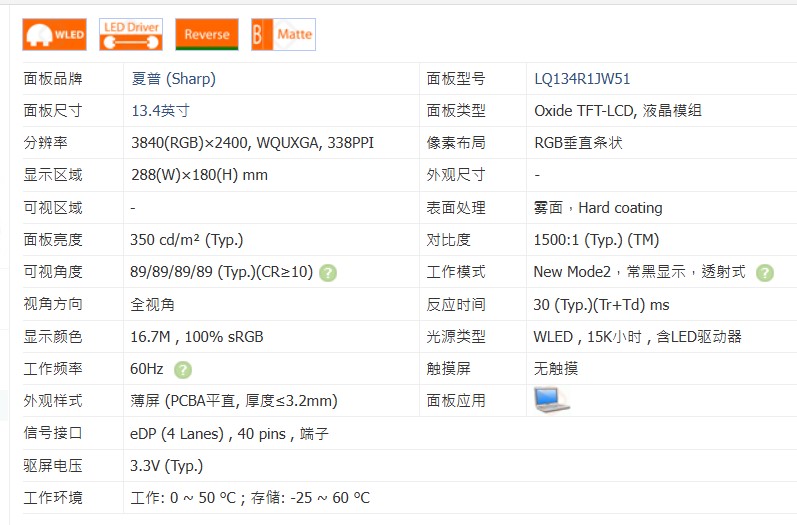Click the 3.3V (Typ.) voltage value
The height and width of the screenshot is (525, 797).
click(x=166, y=466)
